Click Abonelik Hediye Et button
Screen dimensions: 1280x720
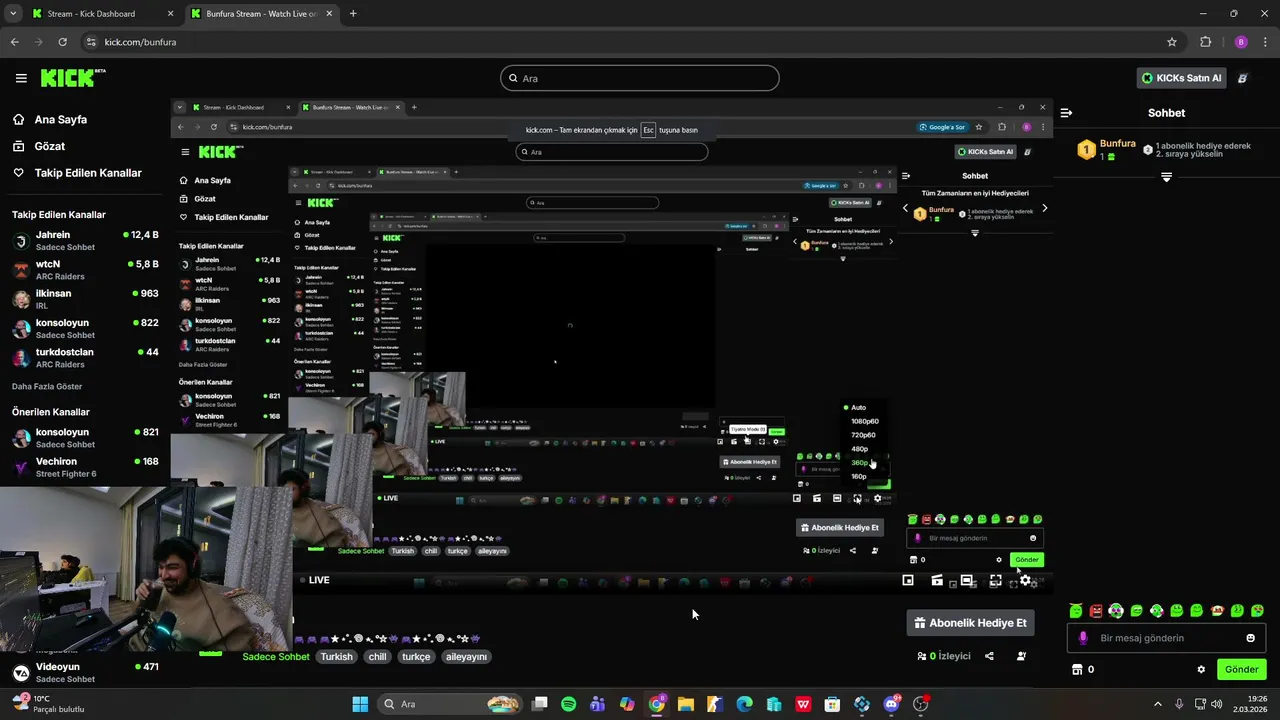(x=970, y=623)
